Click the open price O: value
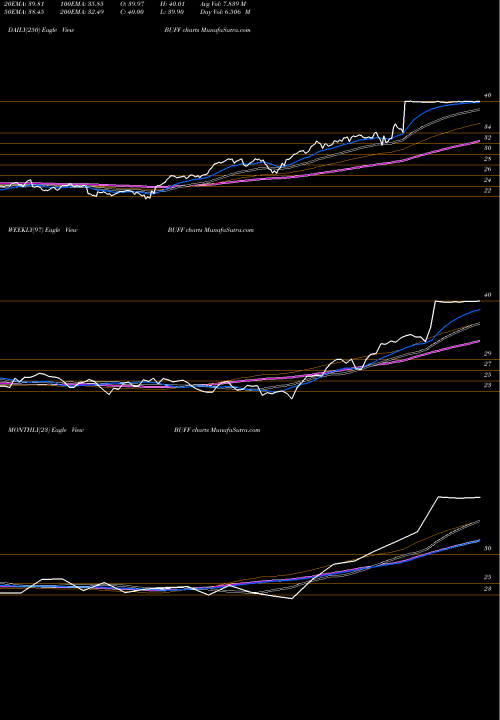The width and height of the screenshot is (500, 720). tap(134, 3)
